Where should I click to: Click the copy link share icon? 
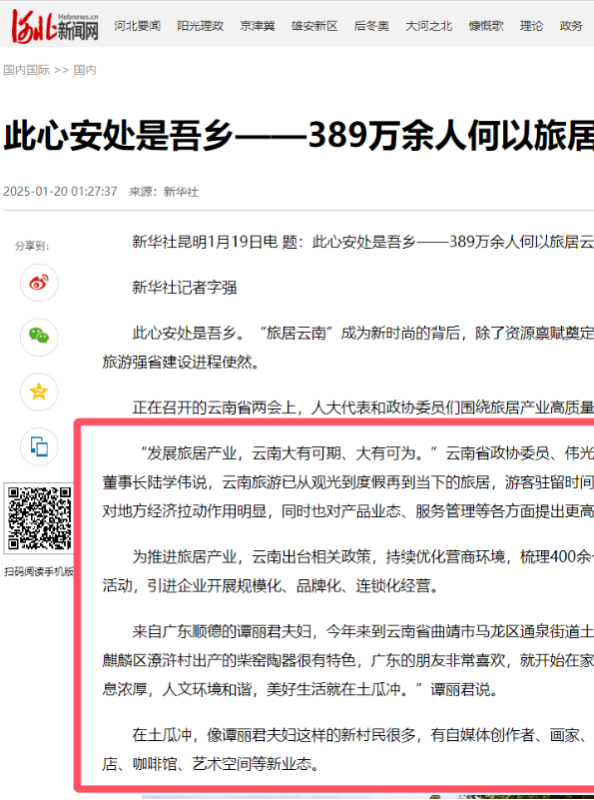(39, 446)
